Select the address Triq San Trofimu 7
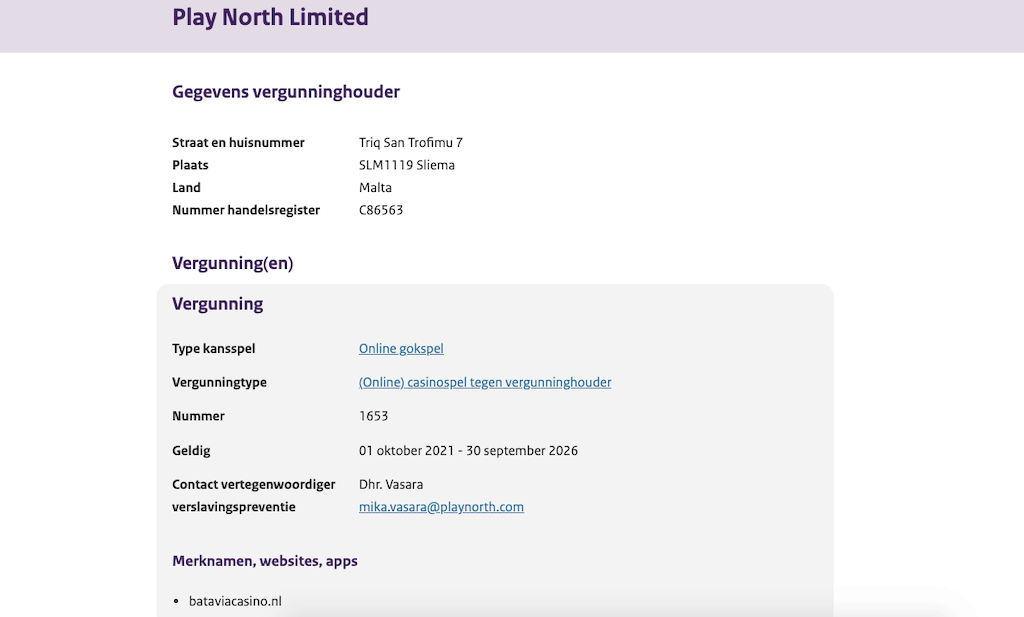The height and width of the screenshot is (617, 1024). [x=411, y=142]
